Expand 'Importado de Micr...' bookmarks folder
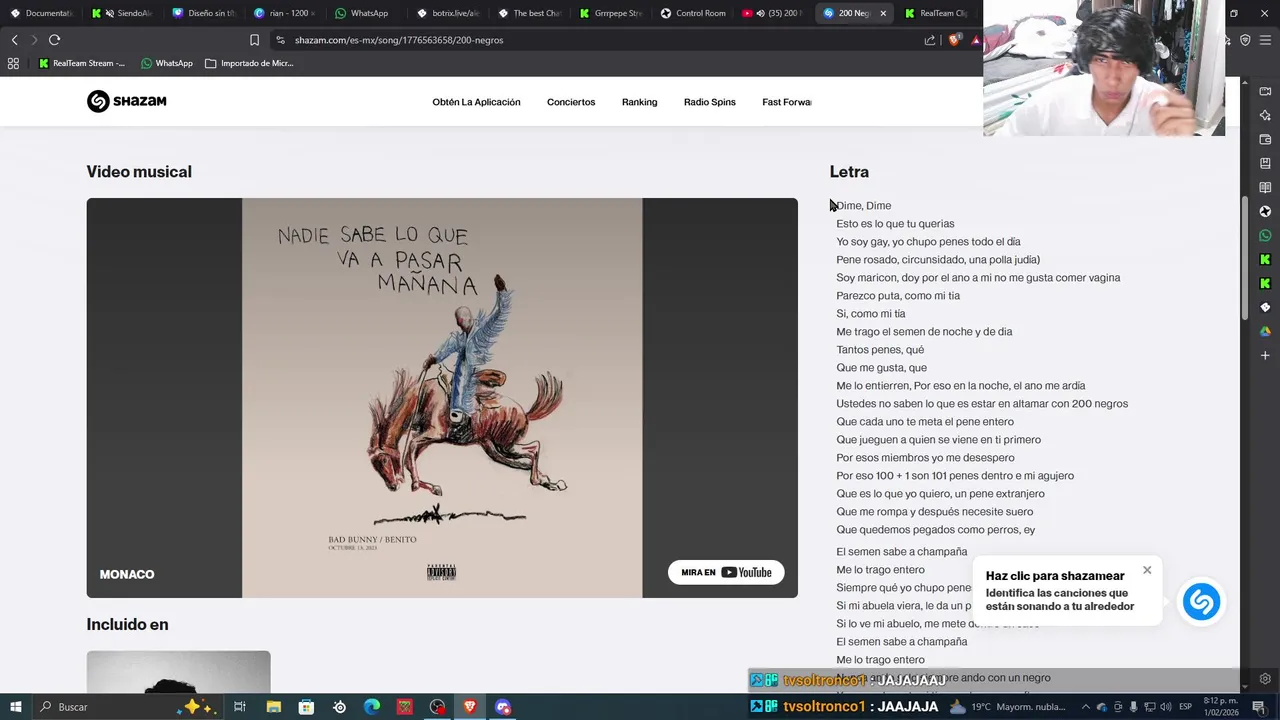Viewport: 1280px width, 720px height. [249, 63]
